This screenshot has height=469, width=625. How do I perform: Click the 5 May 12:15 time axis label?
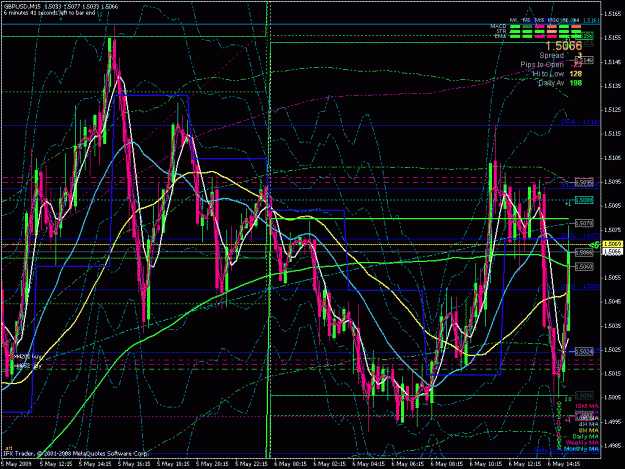56,464
